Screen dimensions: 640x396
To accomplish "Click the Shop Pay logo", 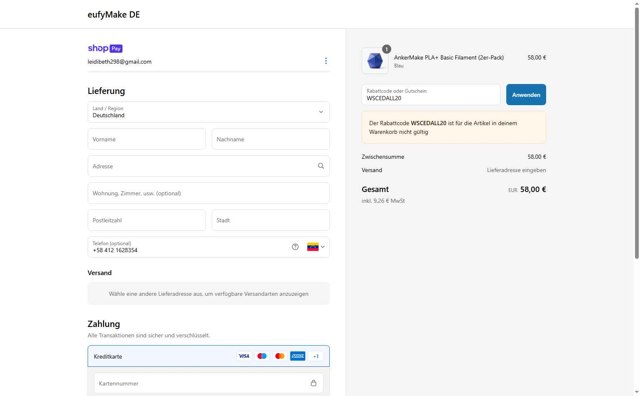I will coord(105,48).
